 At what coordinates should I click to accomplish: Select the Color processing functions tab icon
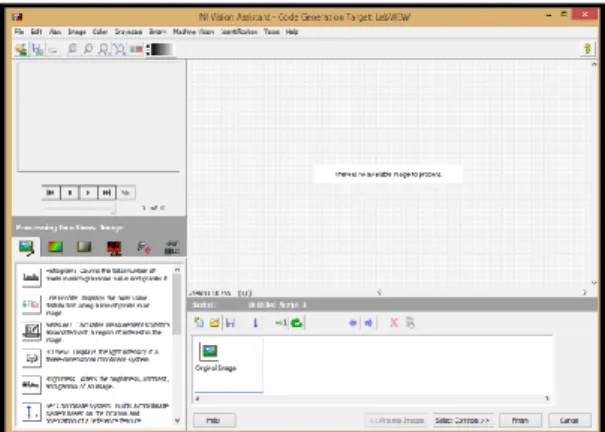pos(55,247)
